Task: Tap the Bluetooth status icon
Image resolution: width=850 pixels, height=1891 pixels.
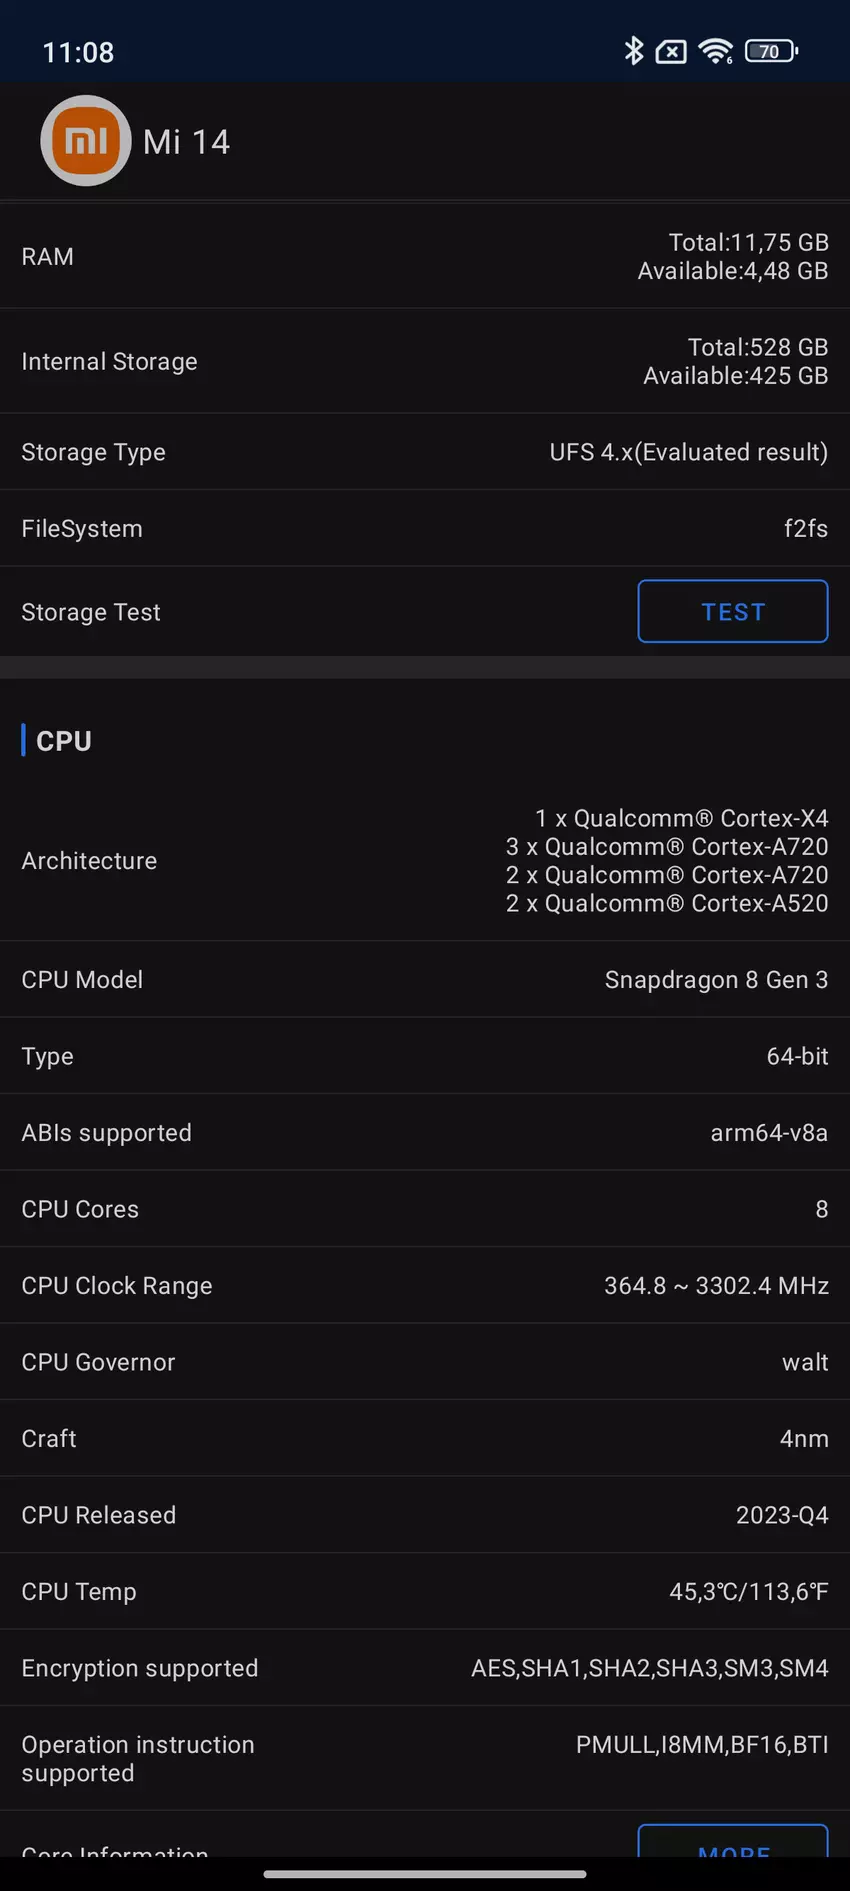Action: pyautogui.click(x=633, y=51)
